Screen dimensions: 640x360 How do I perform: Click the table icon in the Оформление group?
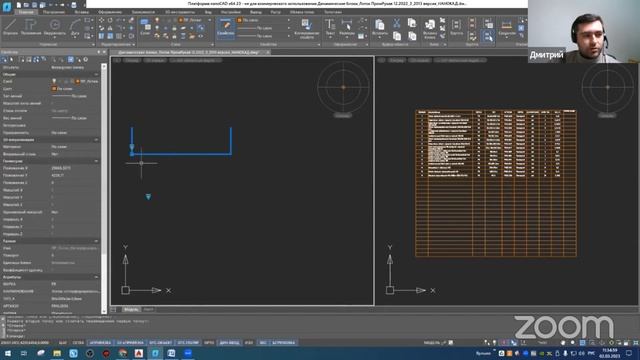pyautogui.click(x=361, y=36)
